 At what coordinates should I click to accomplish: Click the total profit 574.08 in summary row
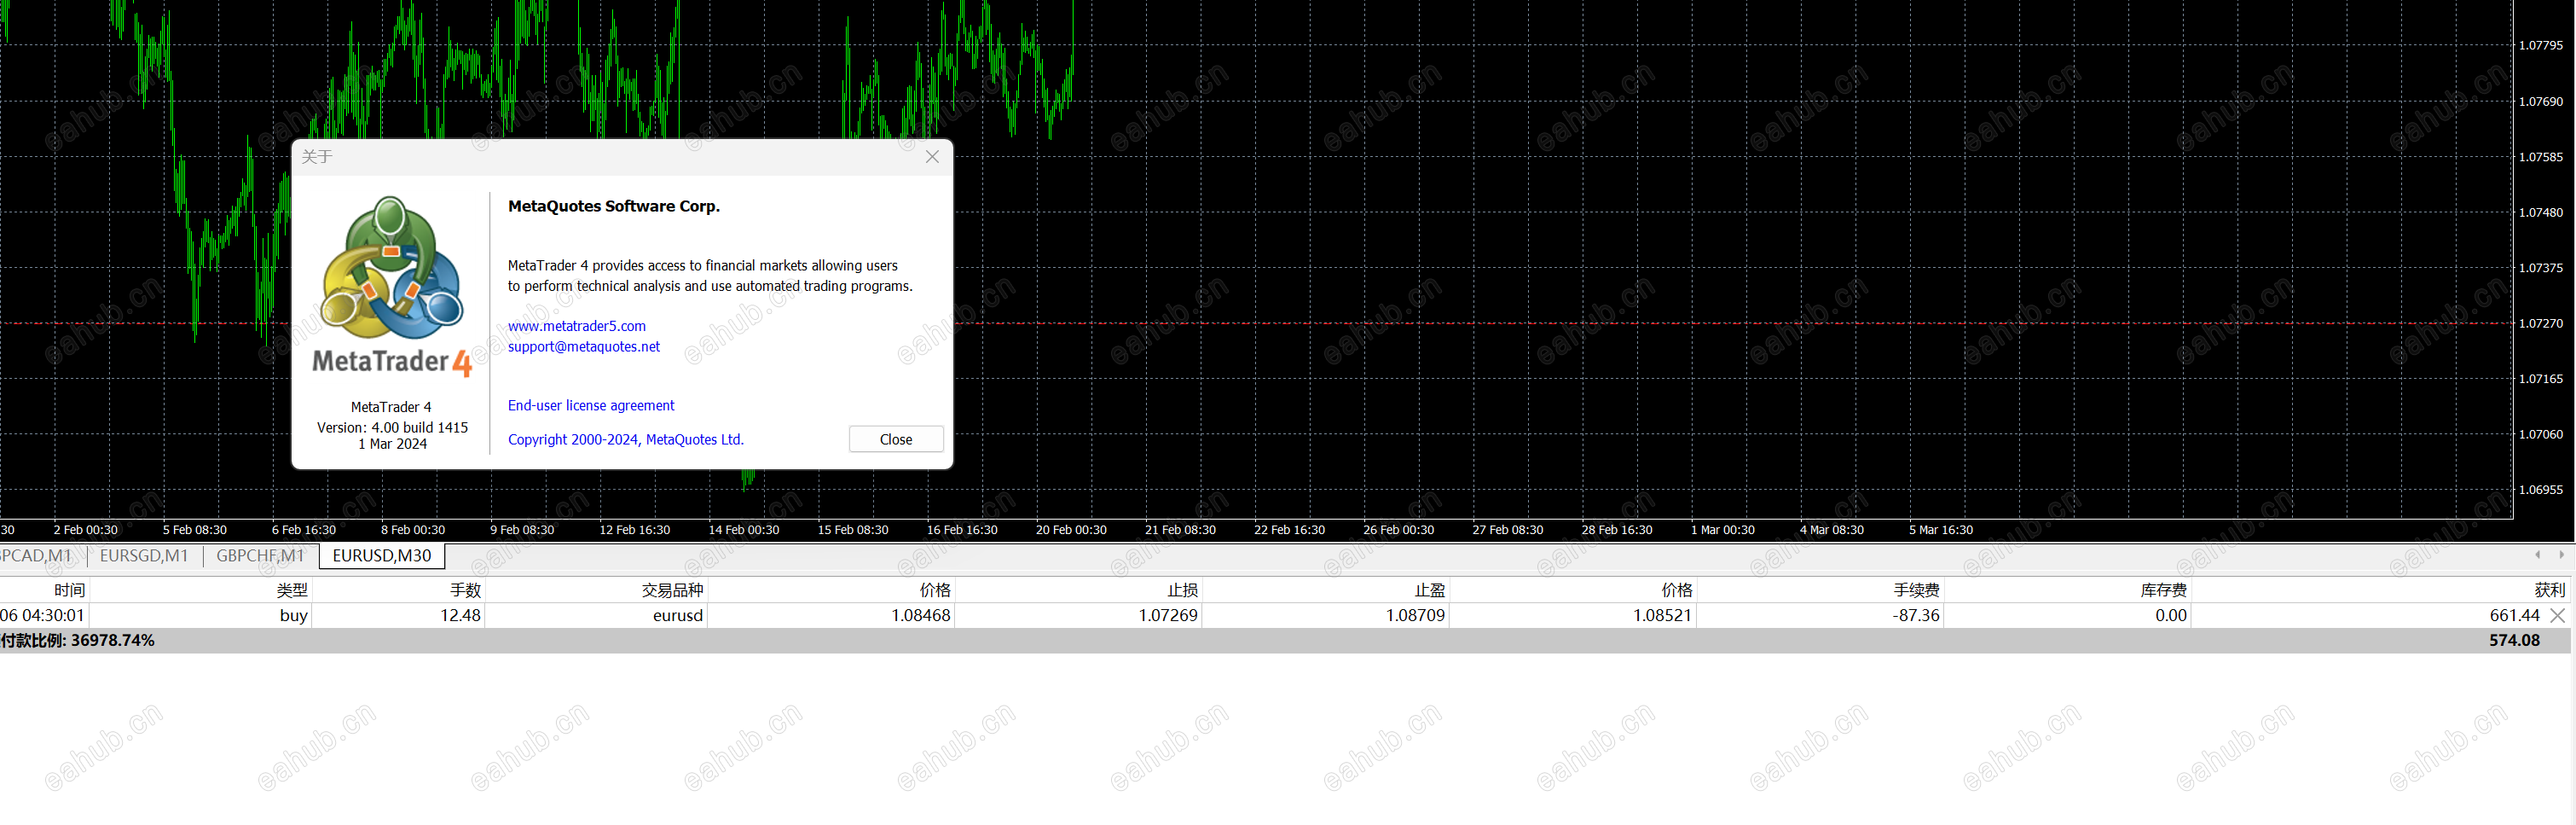point(2514,641)
